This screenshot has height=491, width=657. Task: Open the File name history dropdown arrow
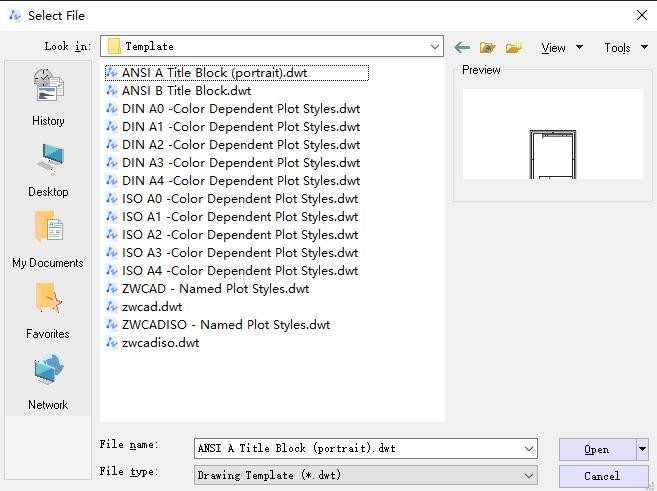pos(528,449)
